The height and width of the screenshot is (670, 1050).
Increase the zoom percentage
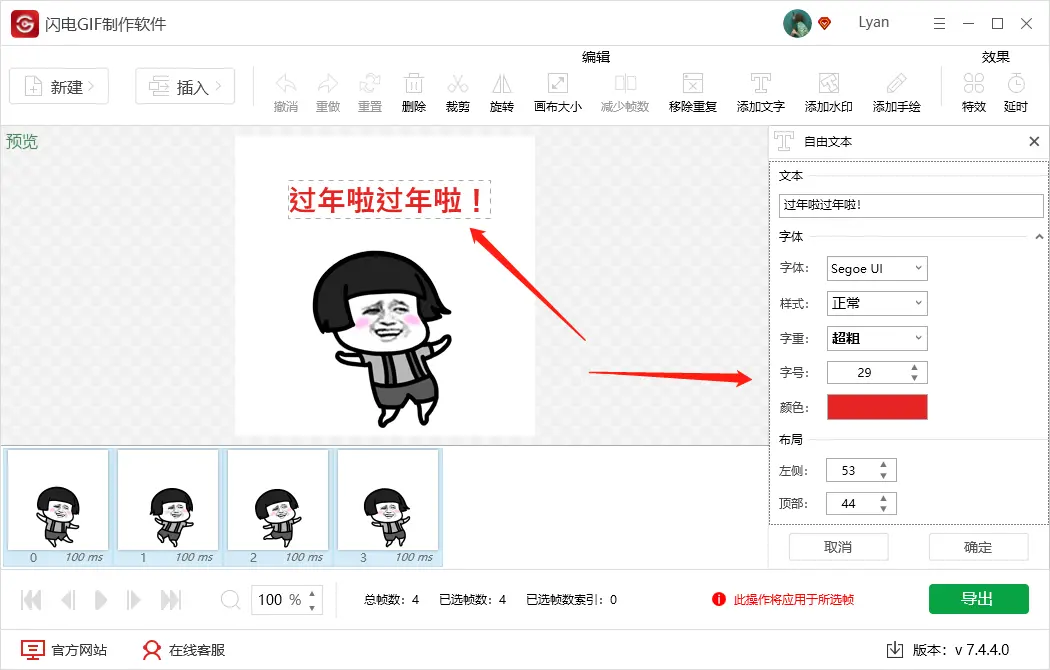[x=312, y=594]
